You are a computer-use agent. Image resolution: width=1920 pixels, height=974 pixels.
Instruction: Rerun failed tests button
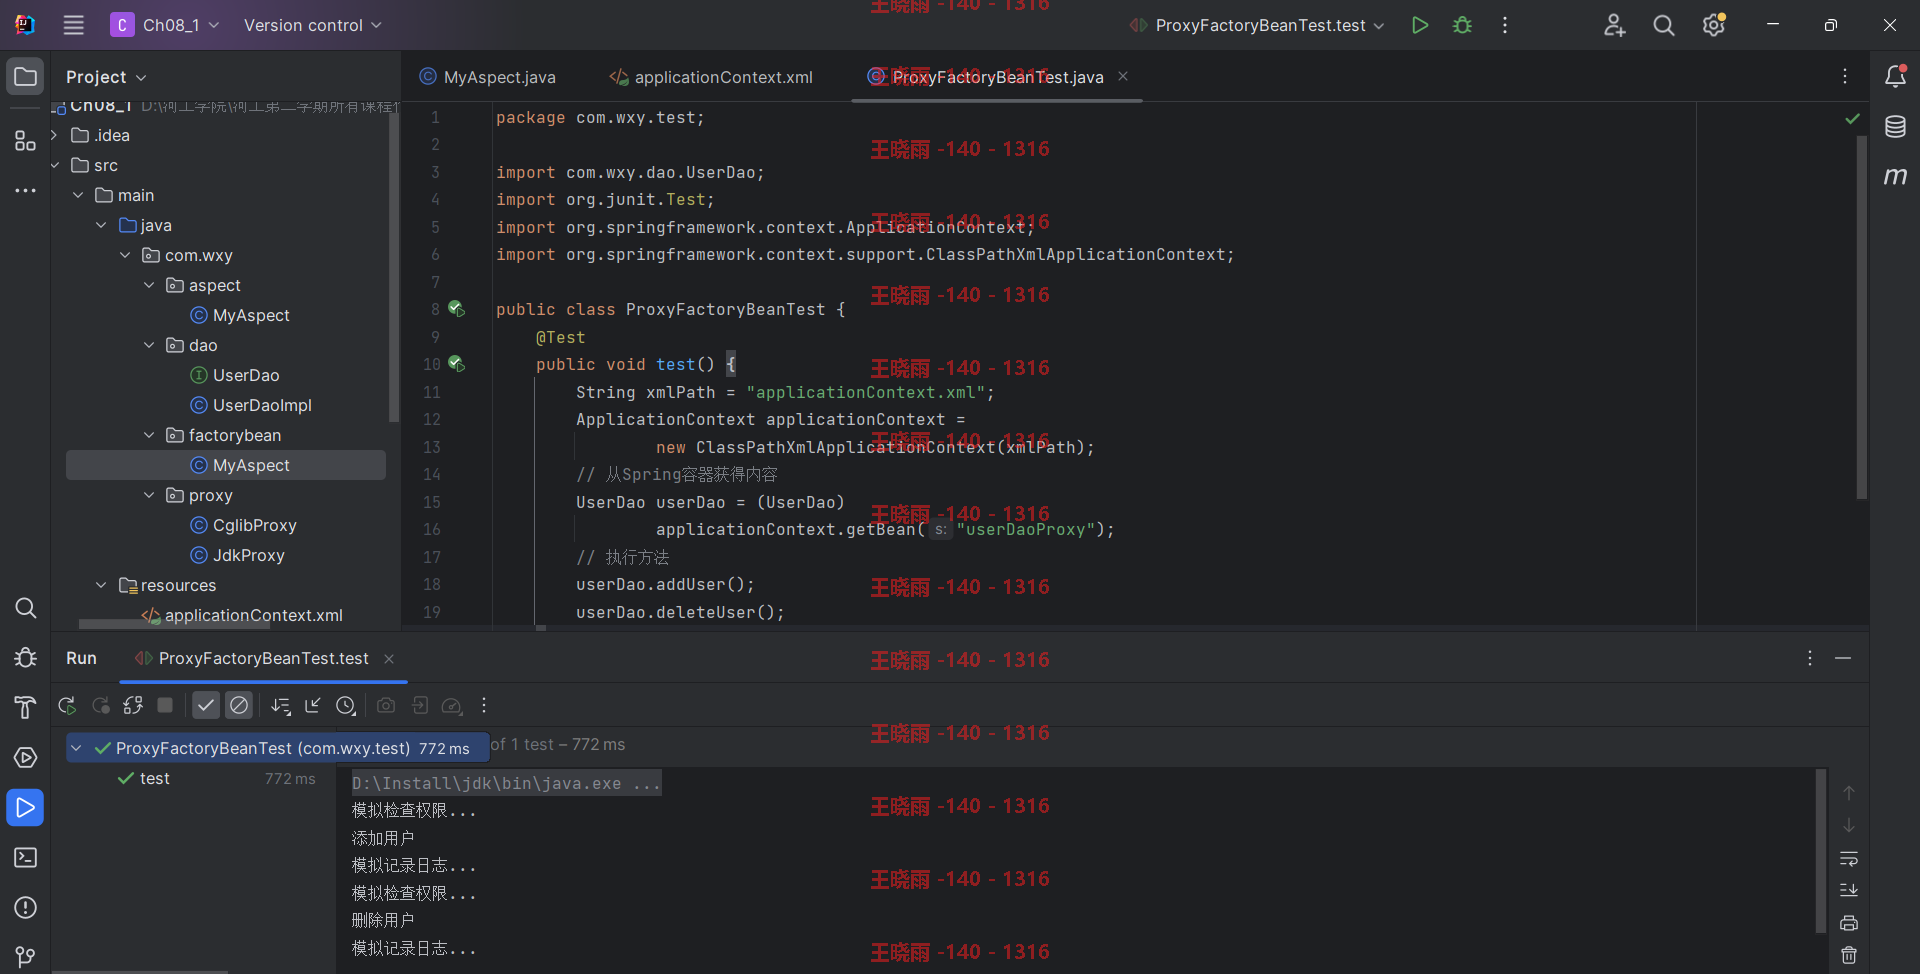tap(100, 706)
